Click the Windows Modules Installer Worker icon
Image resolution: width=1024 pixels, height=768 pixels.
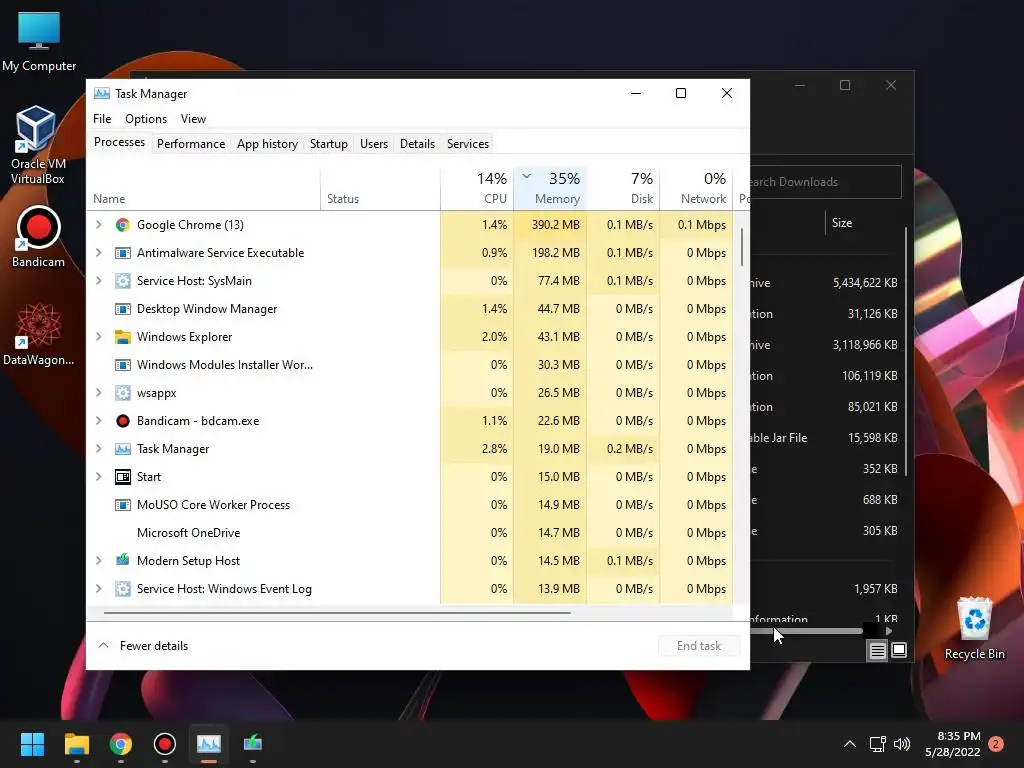[x=123, y=365]
